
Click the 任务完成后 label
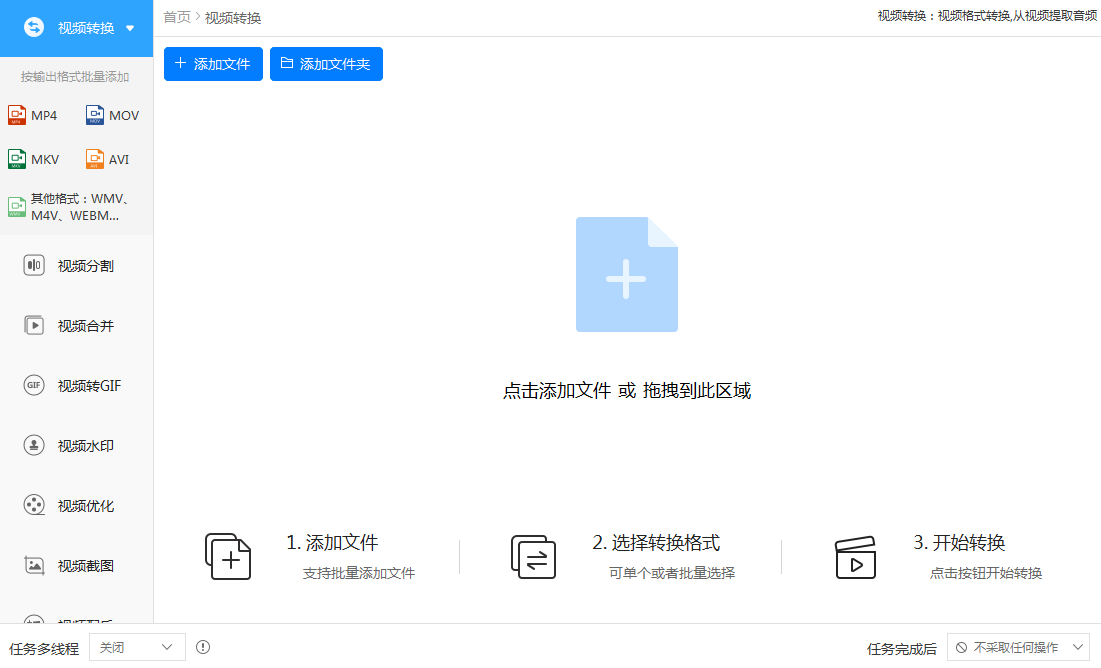click(902, 649)
